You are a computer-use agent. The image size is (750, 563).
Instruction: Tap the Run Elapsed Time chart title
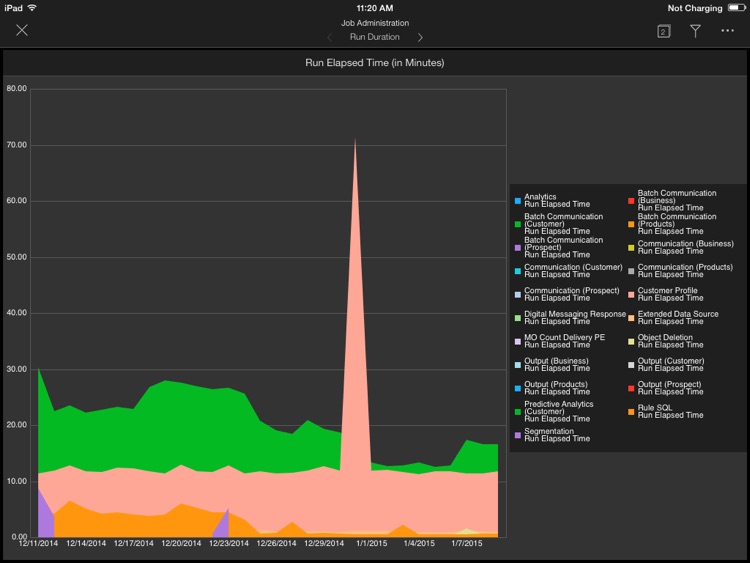click(x=375, y=63)
